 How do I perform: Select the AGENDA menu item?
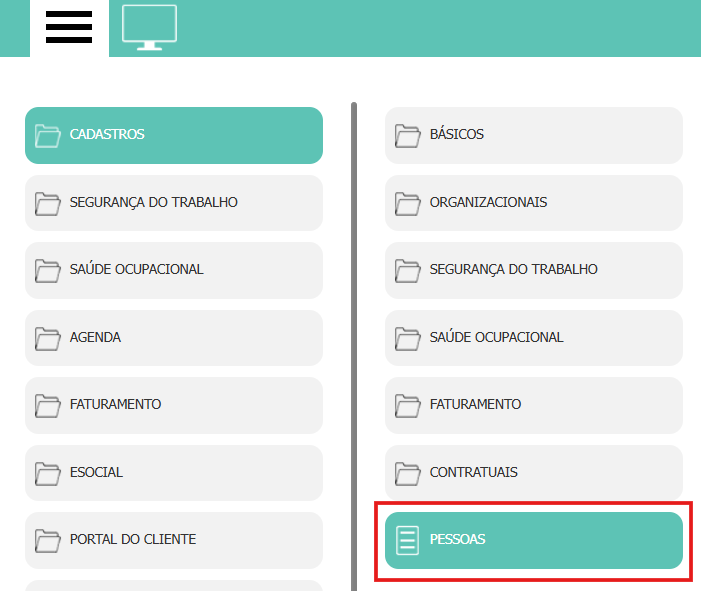[x=174, y=338]
